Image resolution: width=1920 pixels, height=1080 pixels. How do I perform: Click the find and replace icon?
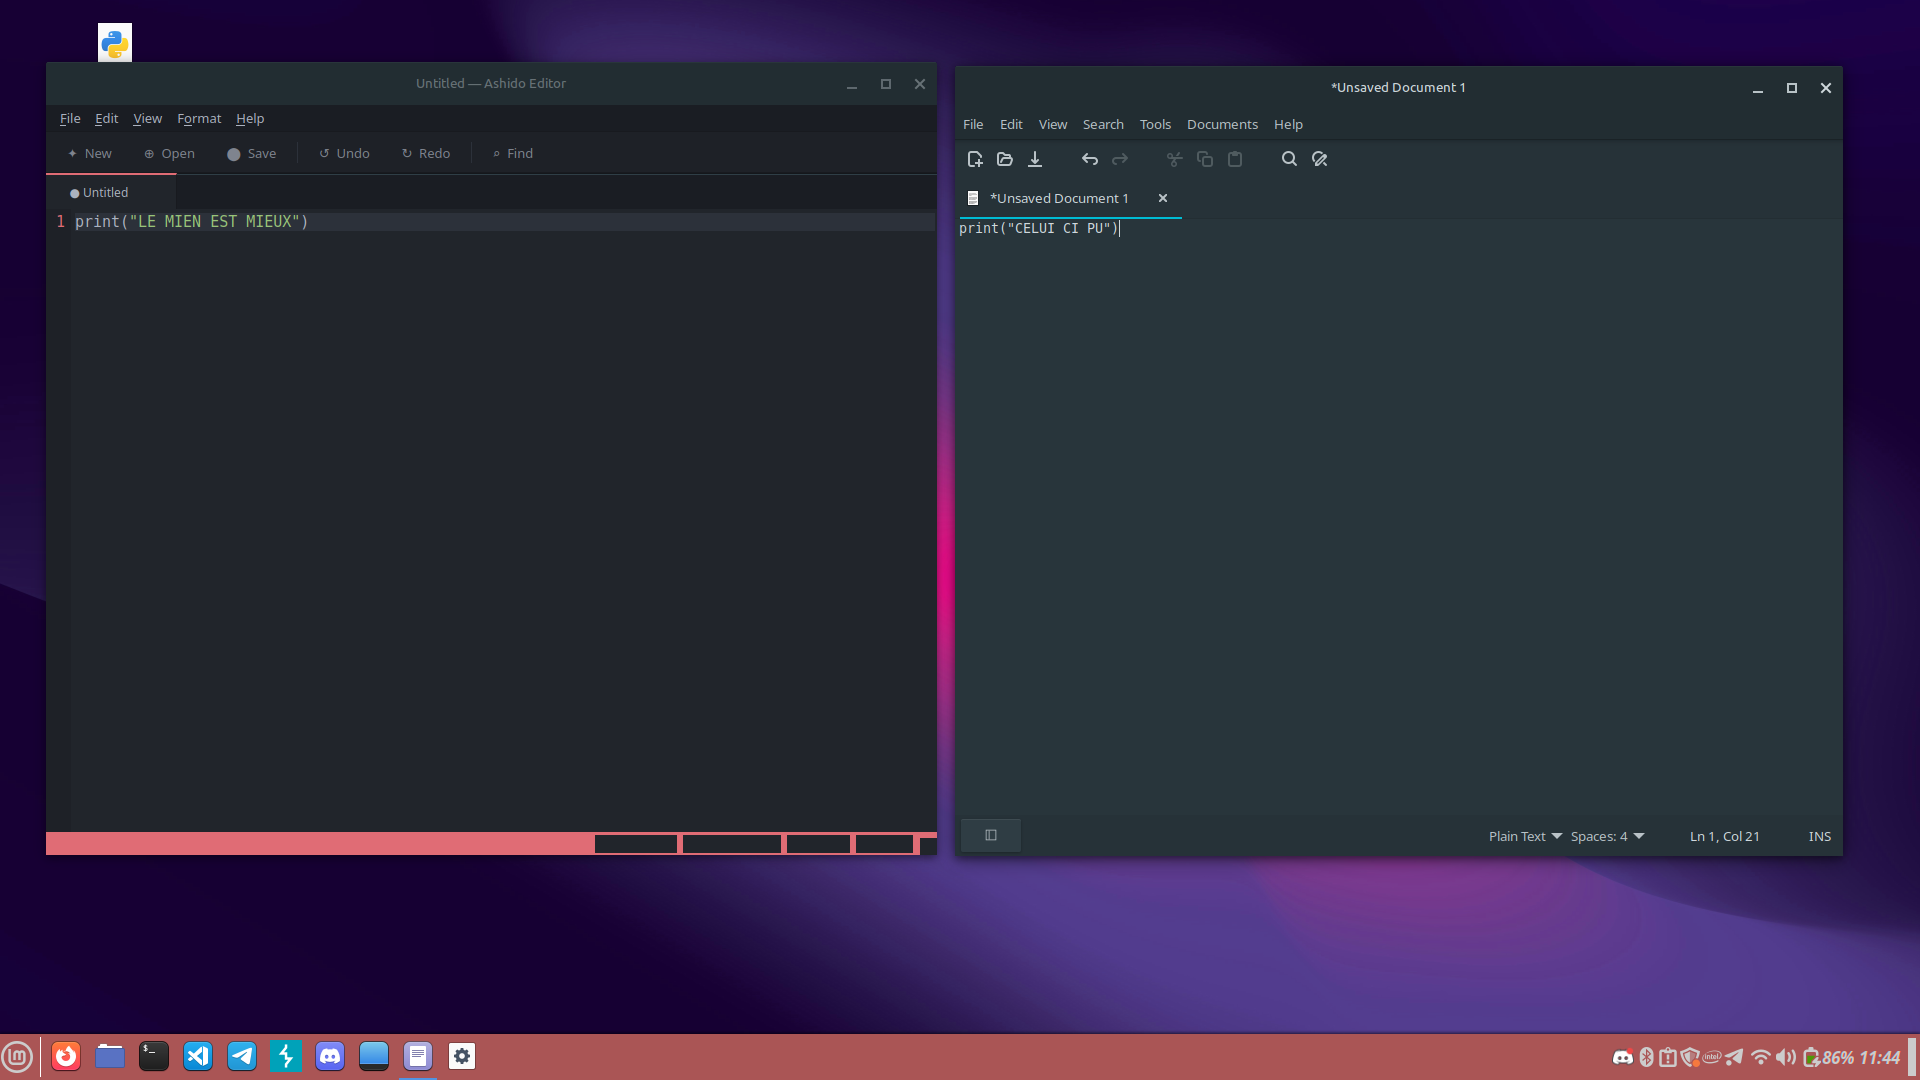click(x=1320, y=159)
